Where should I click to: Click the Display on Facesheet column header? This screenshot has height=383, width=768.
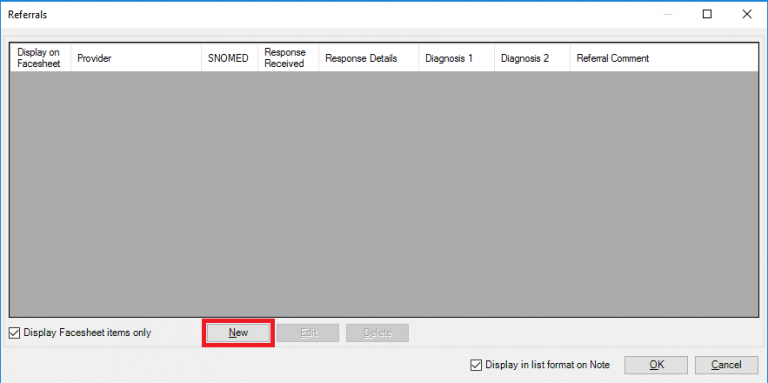point(40,58)
